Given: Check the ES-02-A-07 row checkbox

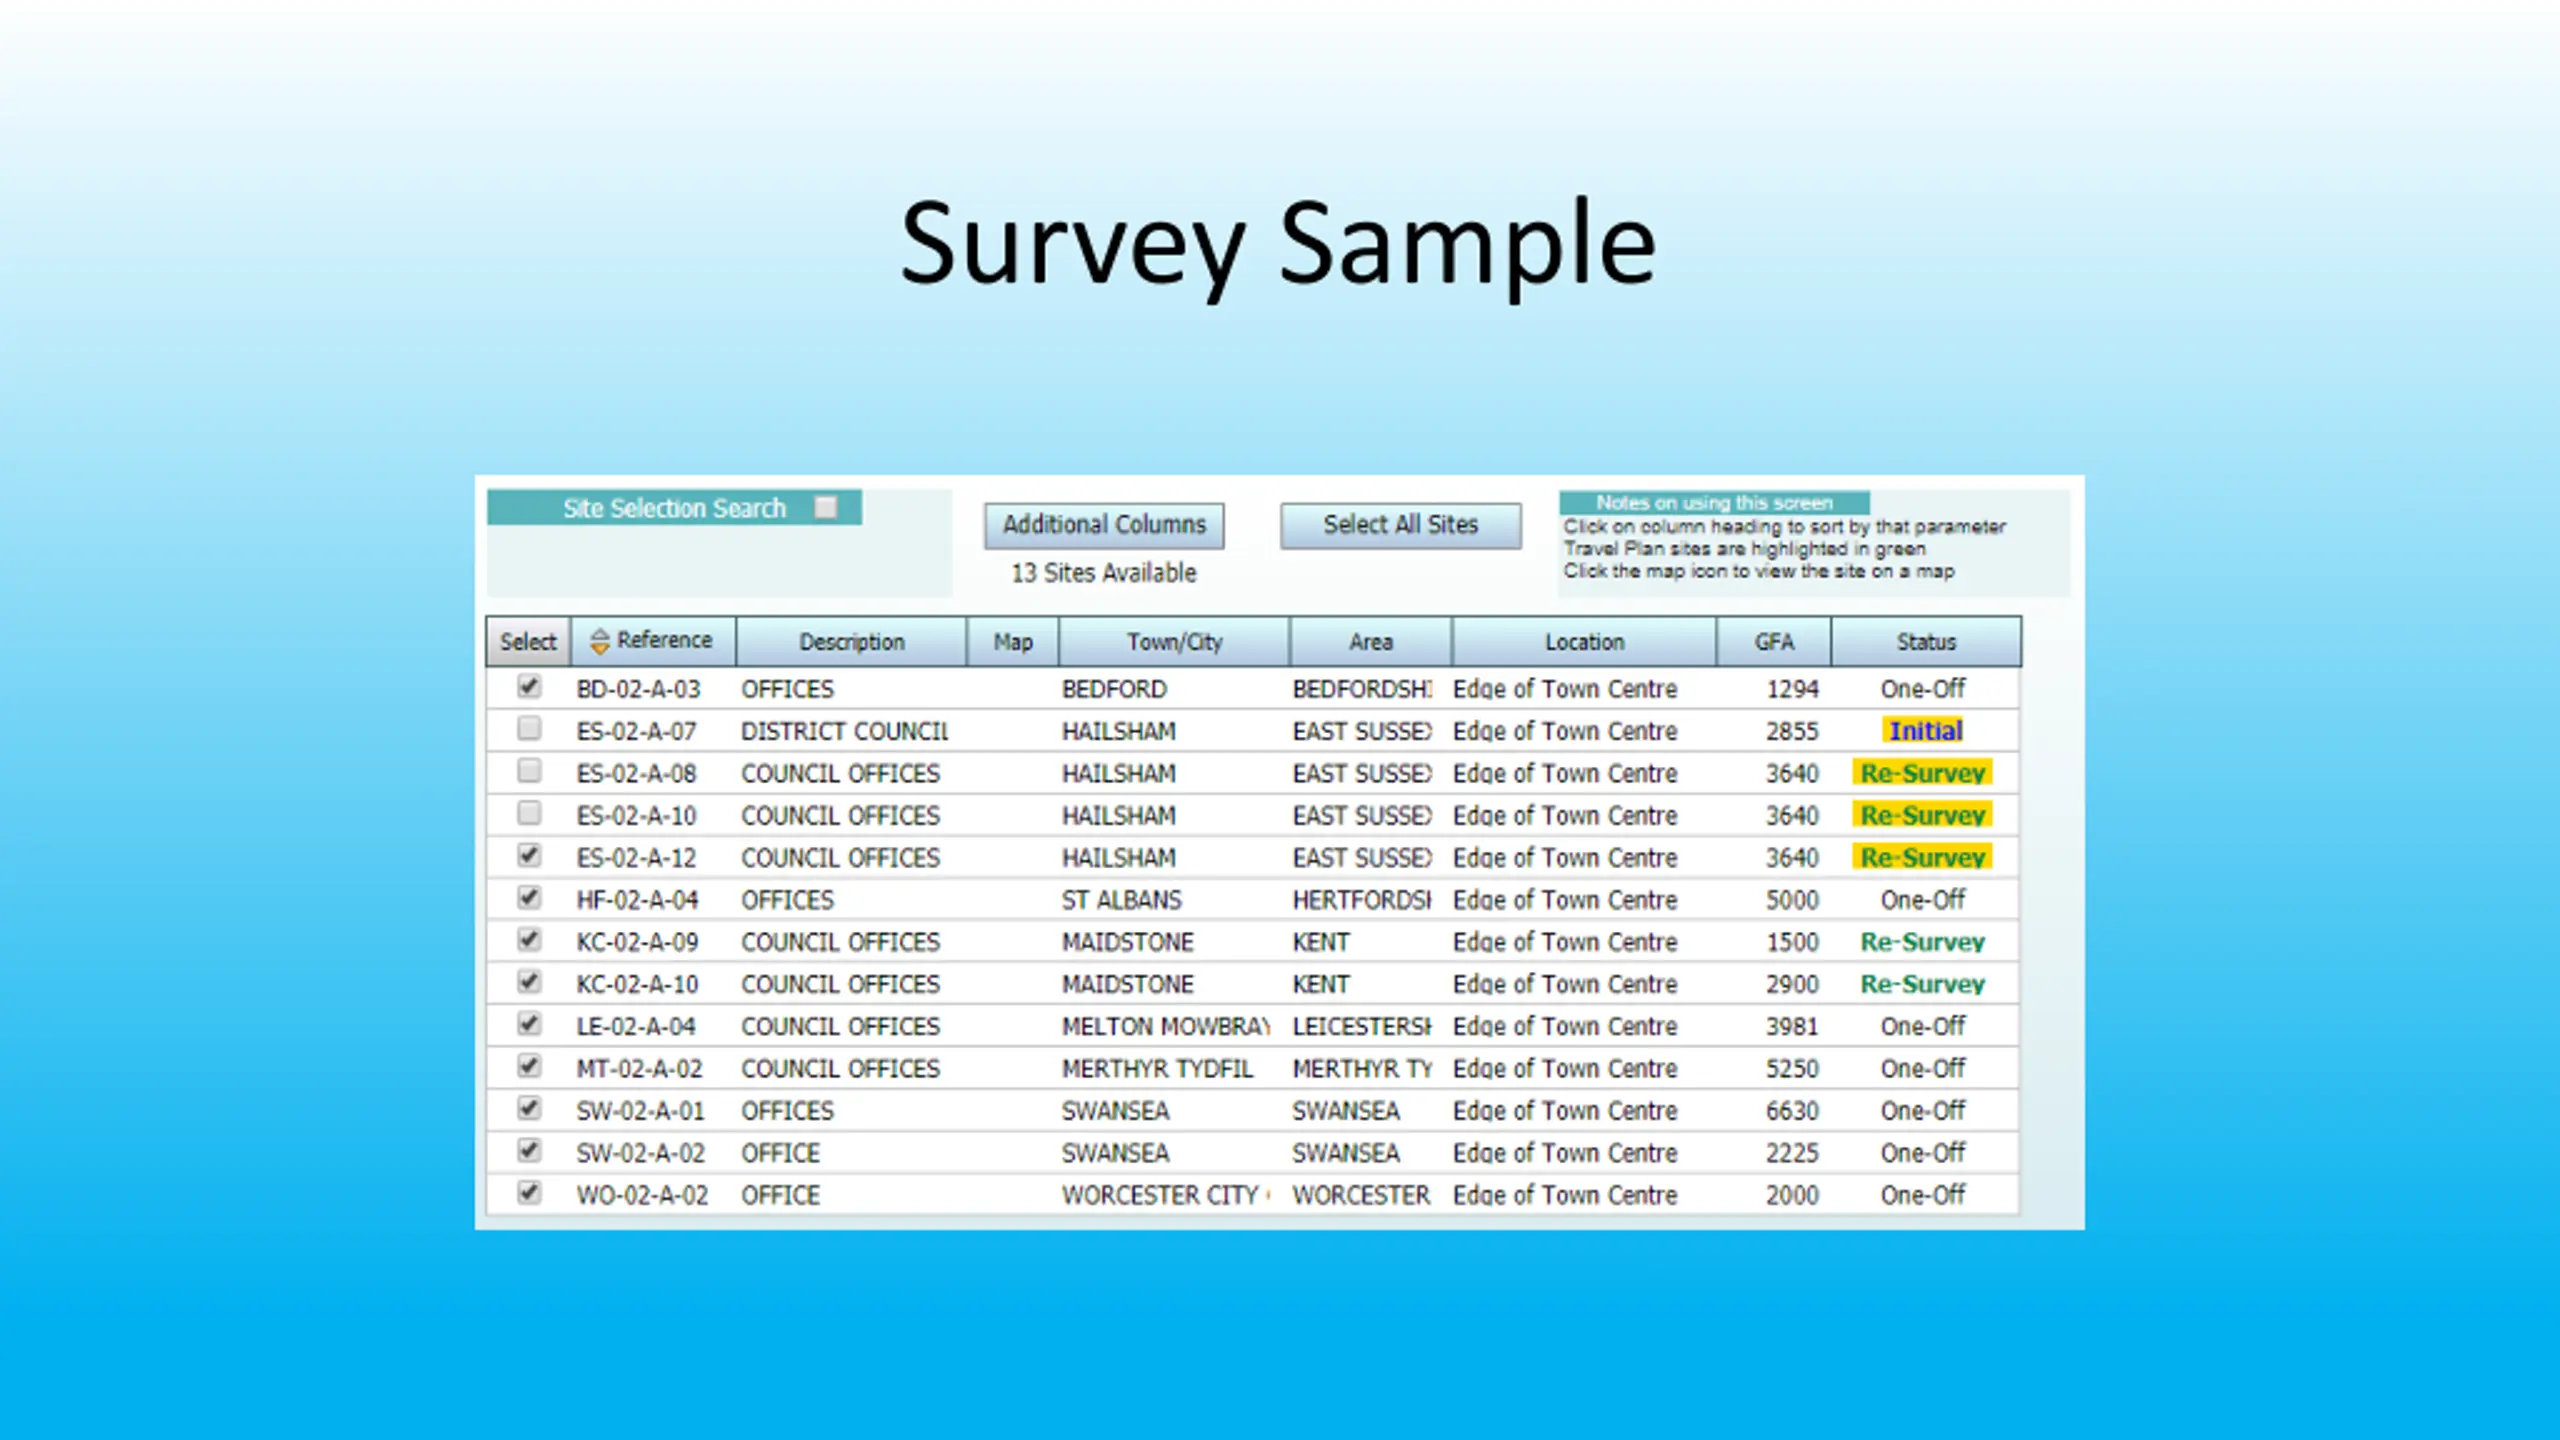Looking at the screenshot, I should [x=529, y=728].
